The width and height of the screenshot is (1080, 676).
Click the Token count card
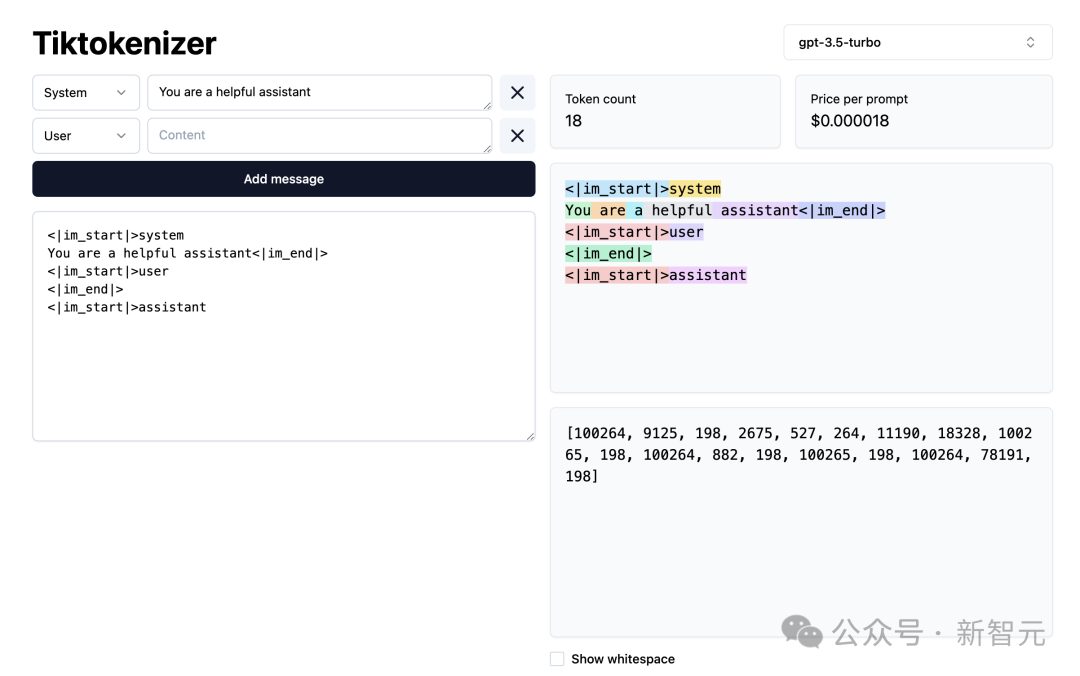click(x=665, y=111)
